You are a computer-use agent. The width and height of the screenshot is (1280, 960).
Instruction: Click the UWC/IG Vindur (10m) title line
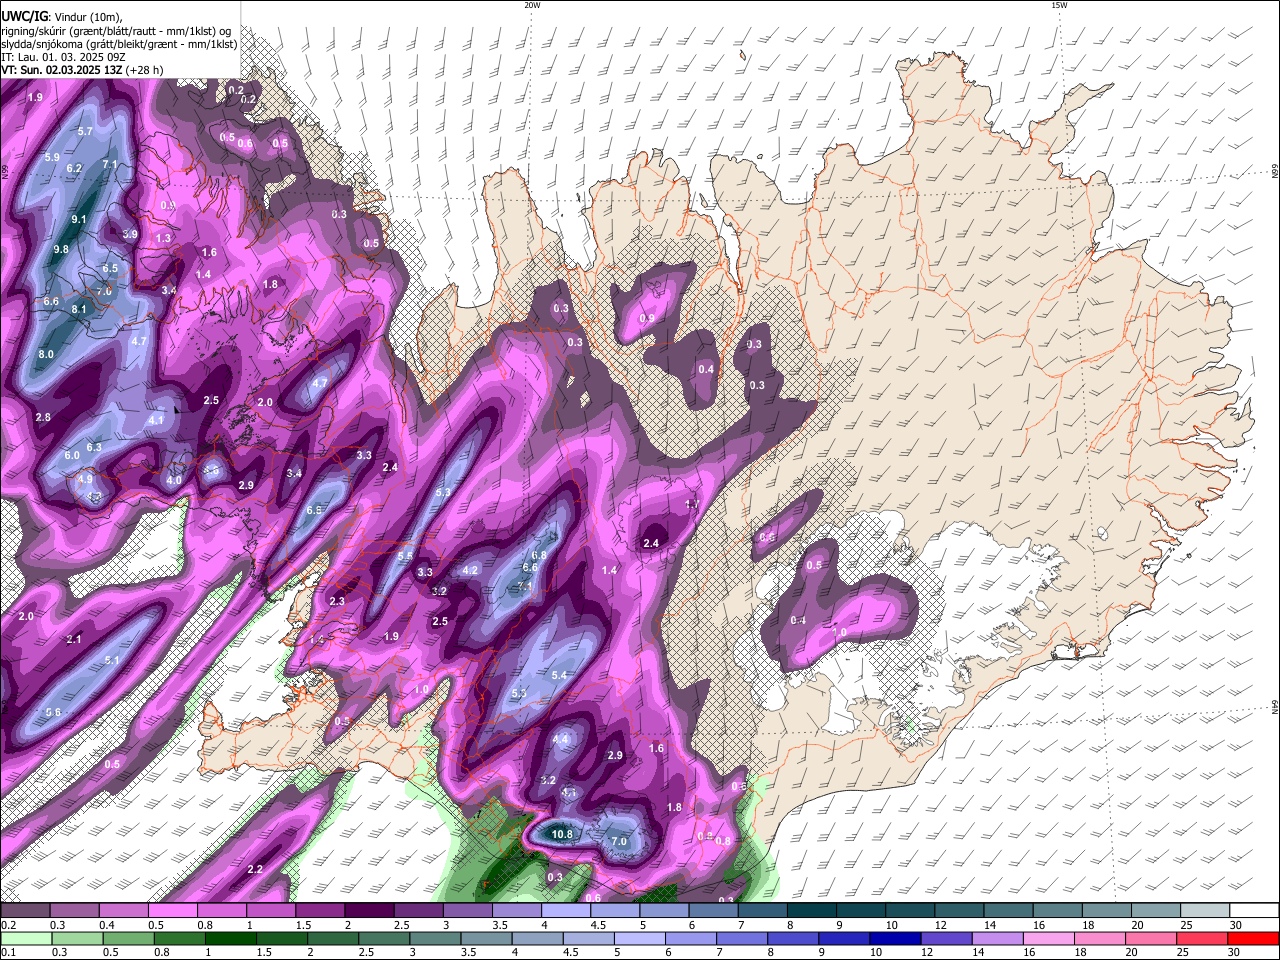(61, 16)
